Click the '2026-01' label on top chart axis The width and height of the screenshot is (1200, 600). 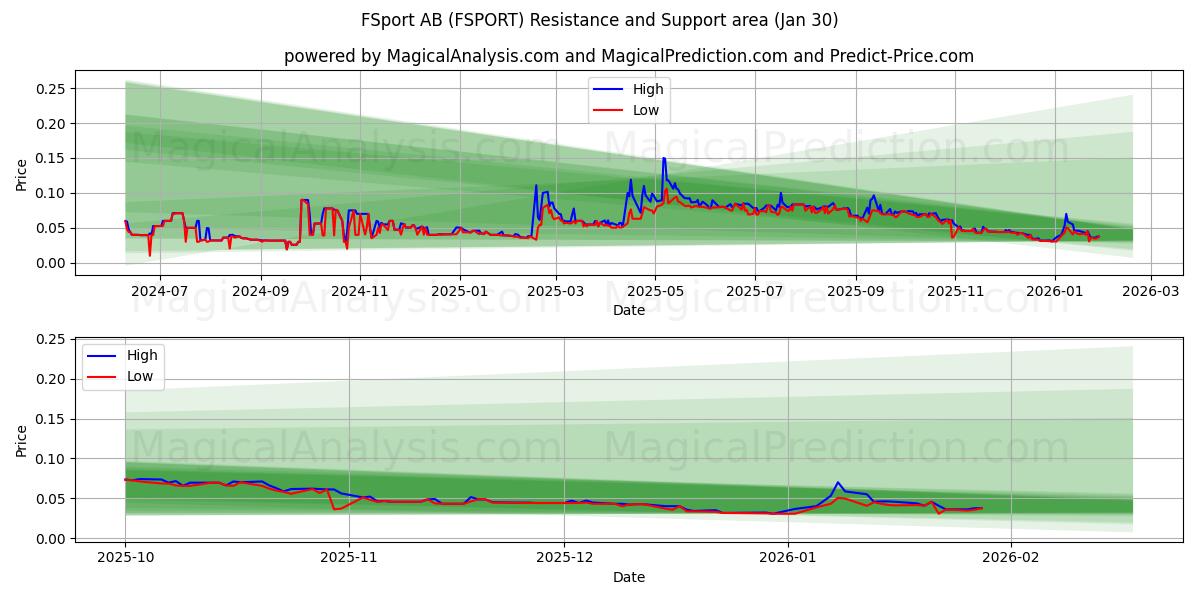click(1055, 291)
